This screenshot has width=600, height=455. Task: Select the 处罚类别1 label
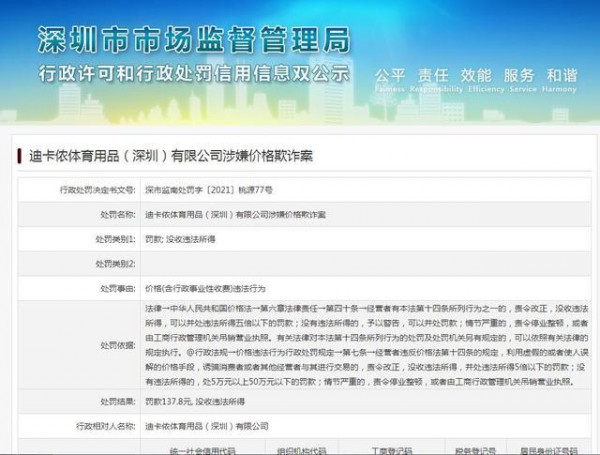(116, 239)
